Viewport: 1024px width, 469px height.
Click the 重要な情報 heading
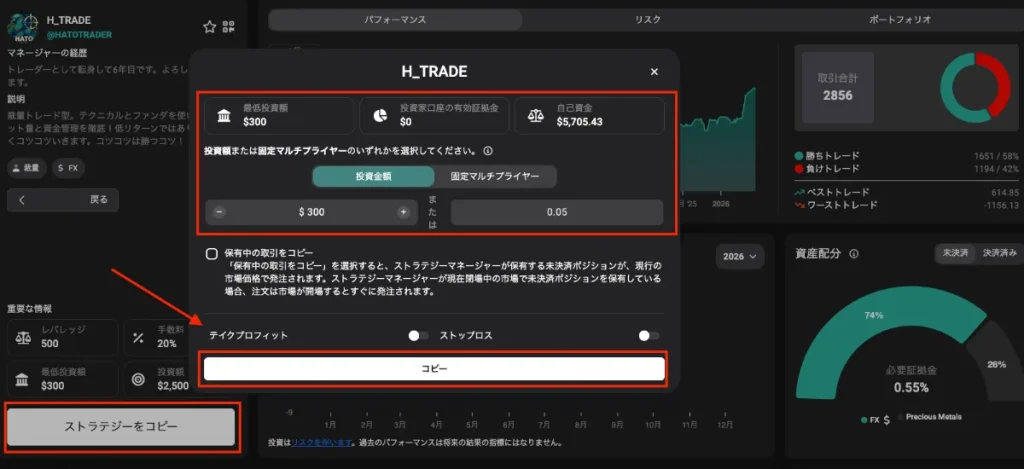click(29, 308)
